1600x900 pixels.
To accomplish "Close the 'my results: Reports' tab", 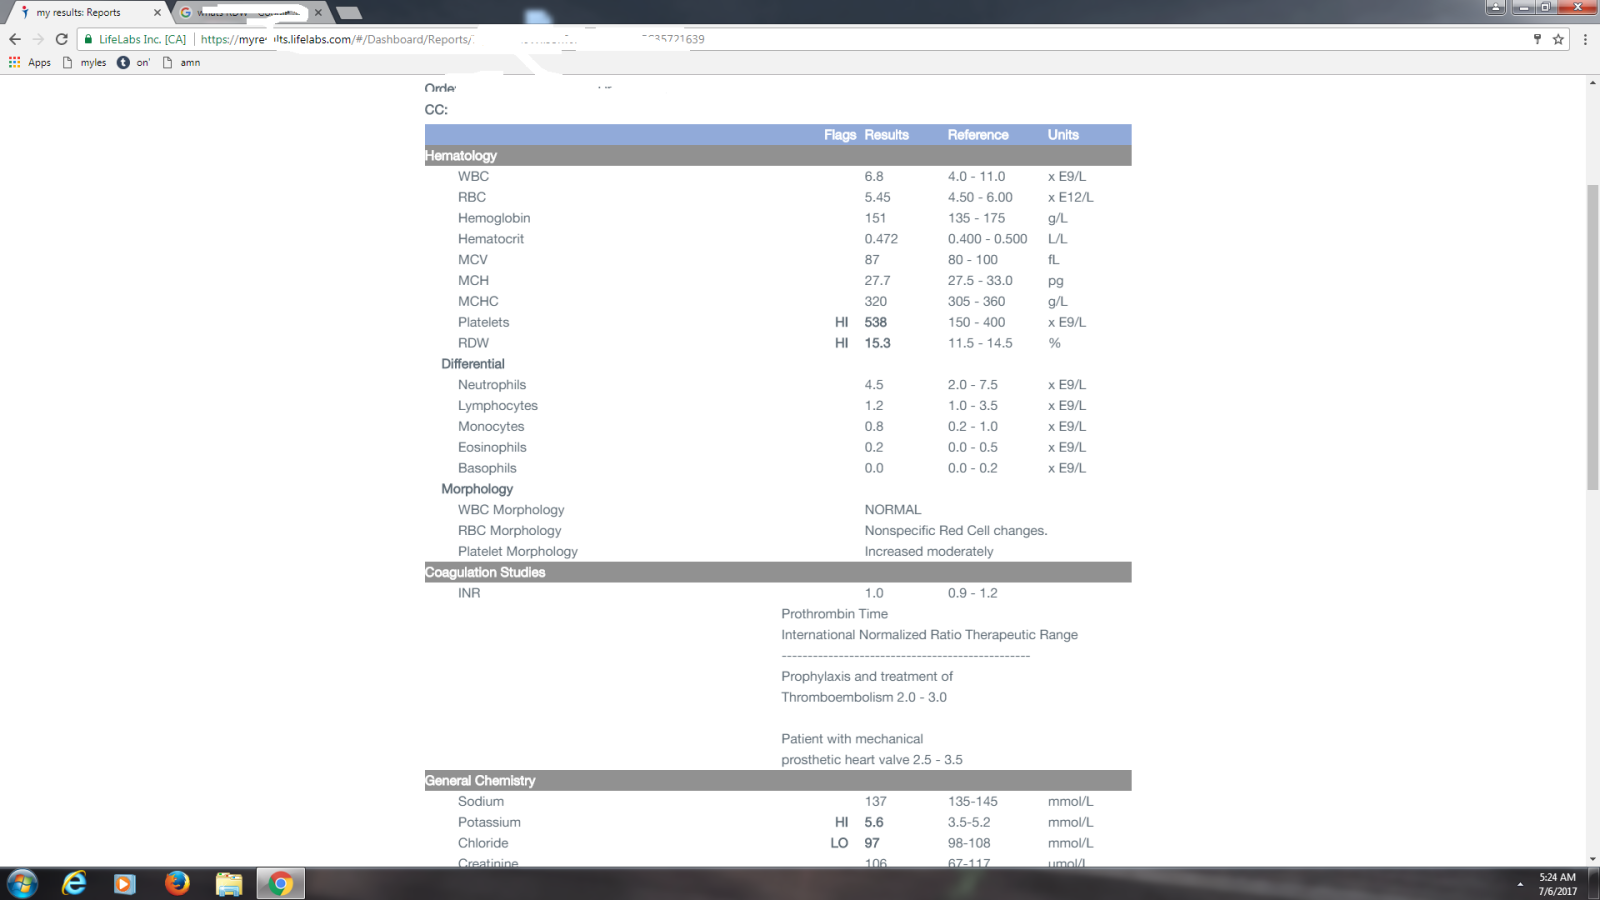I will (x=157, y=13).
